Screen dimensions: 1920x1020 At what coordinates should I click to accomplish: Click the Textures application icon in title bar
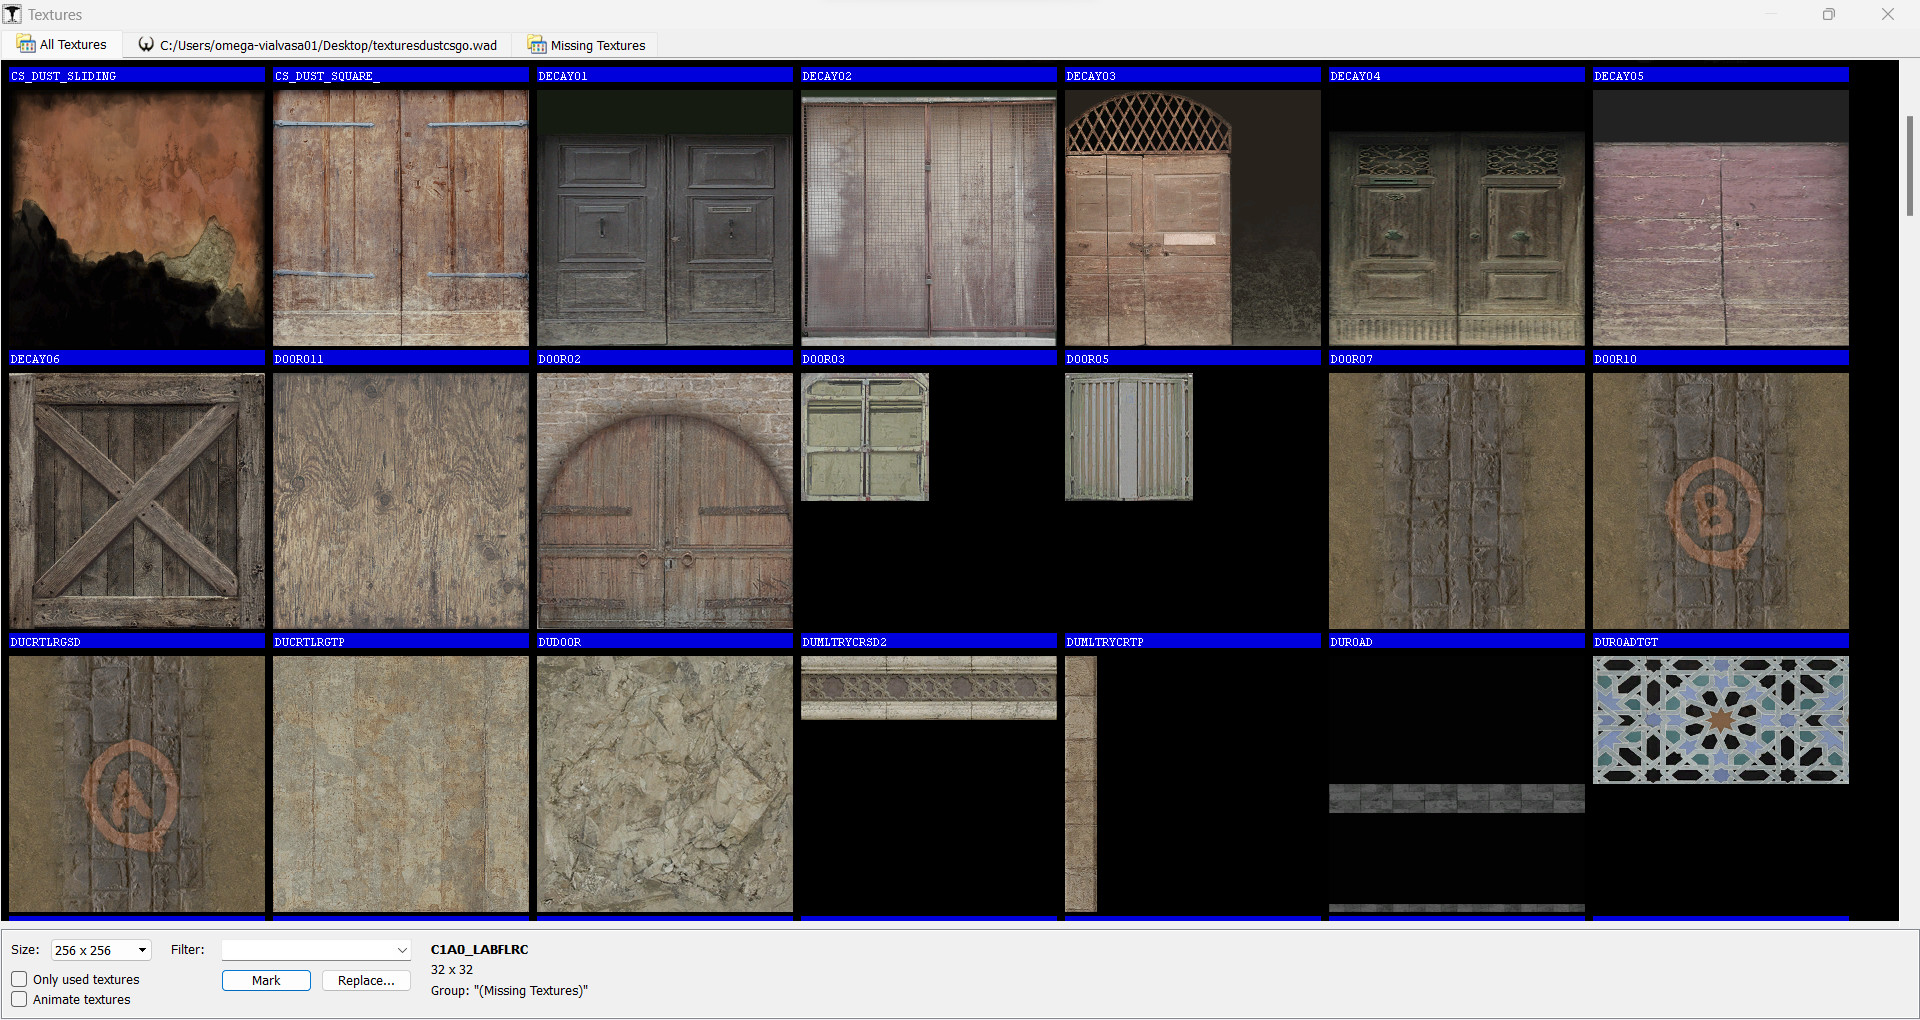point(13,13)
